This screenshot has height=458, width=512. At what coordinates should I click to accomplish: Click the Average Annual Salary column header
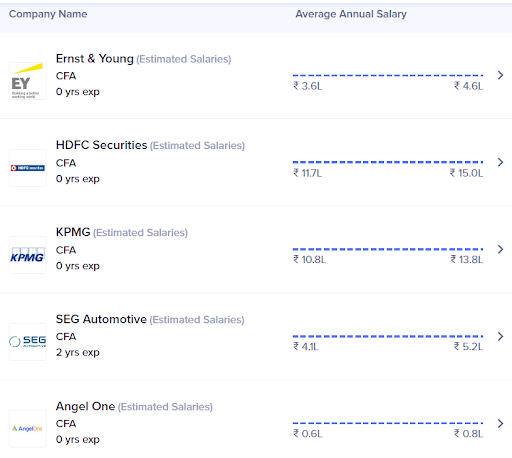point(351,14)
